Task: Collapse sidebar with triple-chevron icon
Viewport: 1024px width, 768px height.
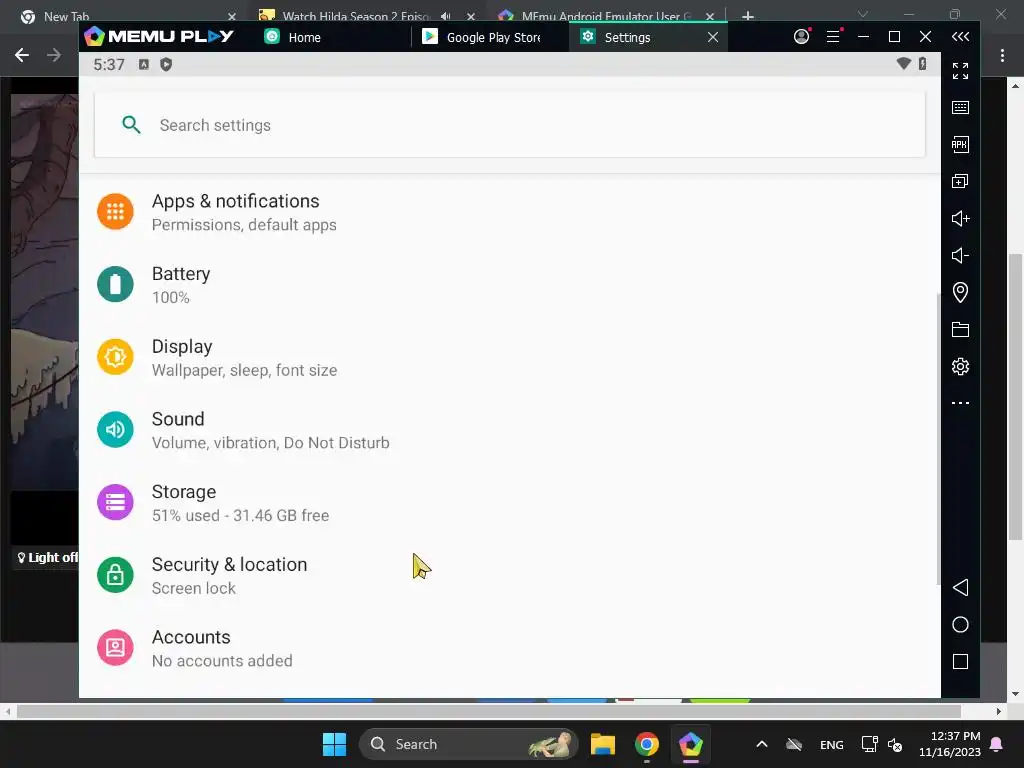Action: click(x=960, y=37)
